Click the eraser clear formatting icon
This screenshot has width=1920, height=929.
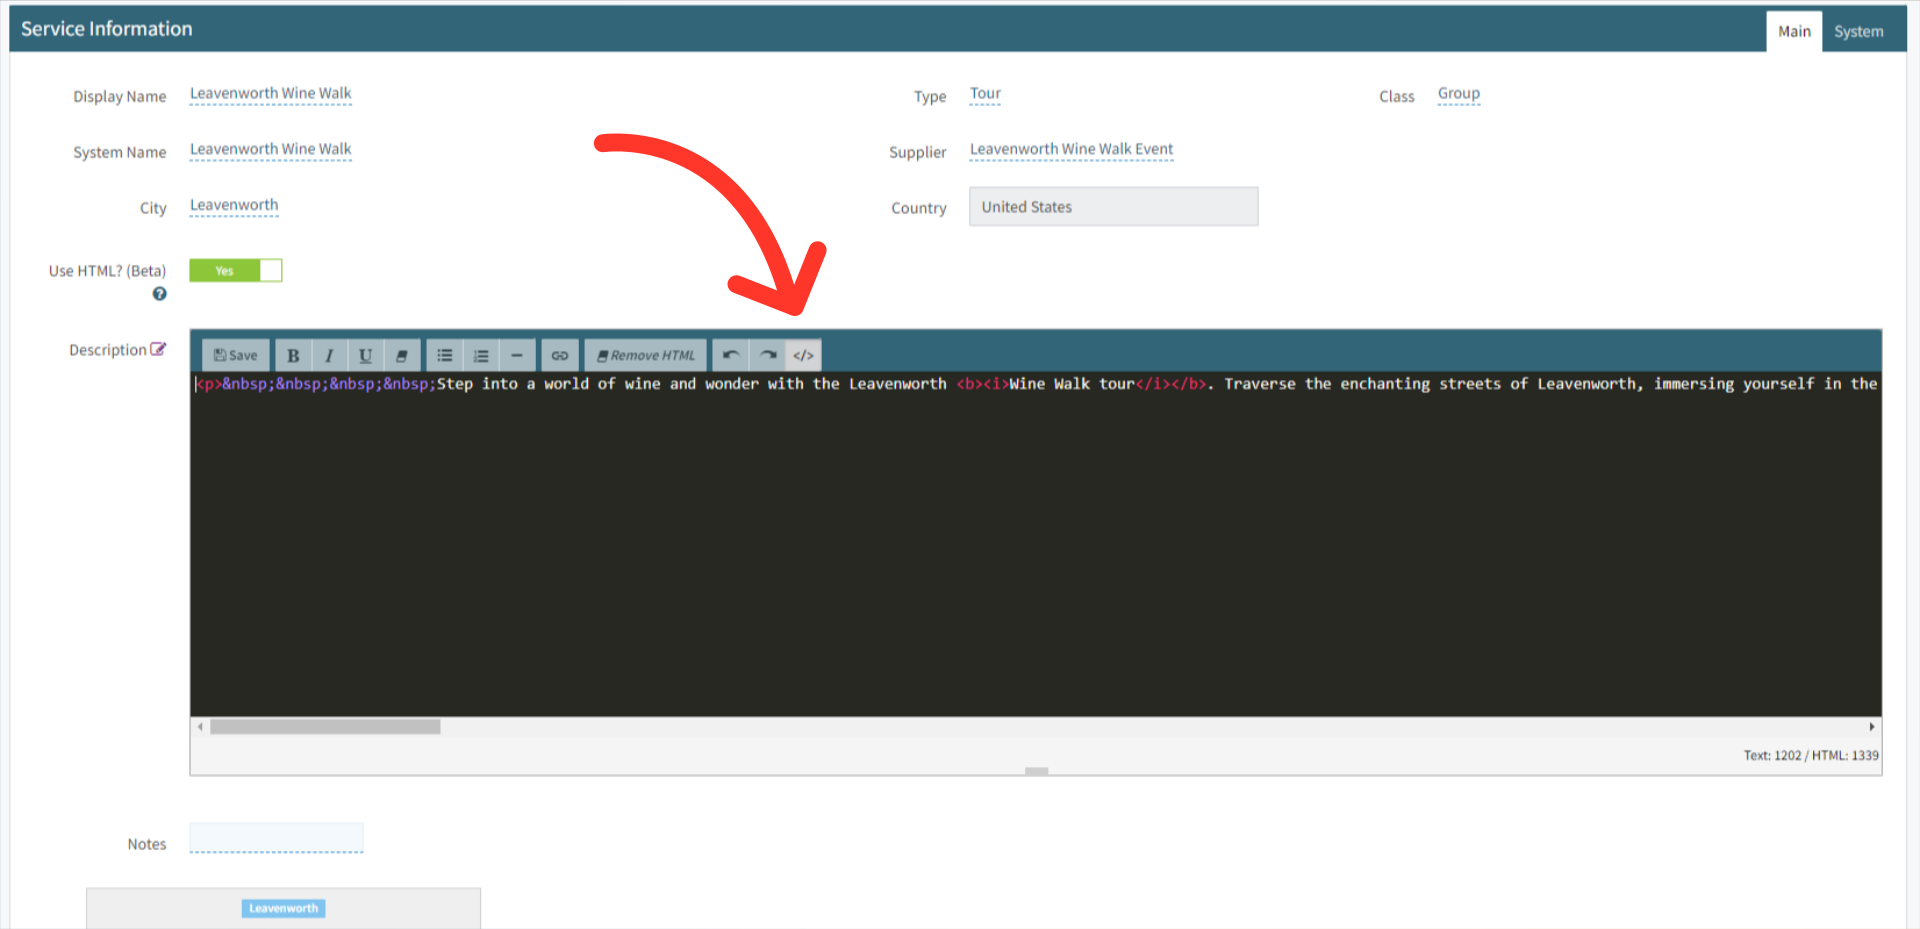pyautogui.click(x=401, y=355)
